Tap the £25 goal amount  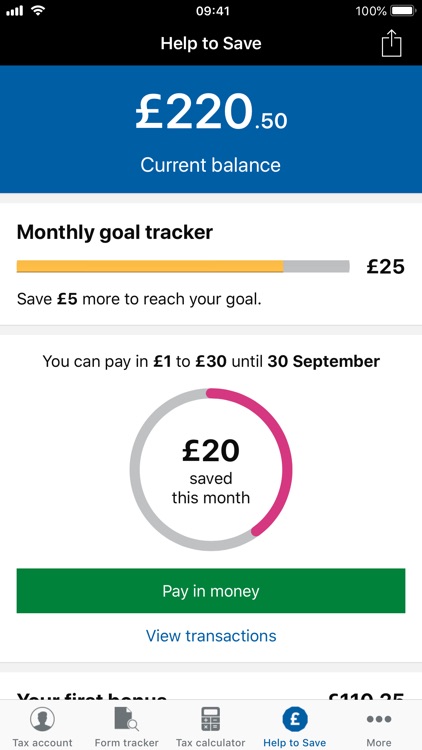(x=386, y=266)
